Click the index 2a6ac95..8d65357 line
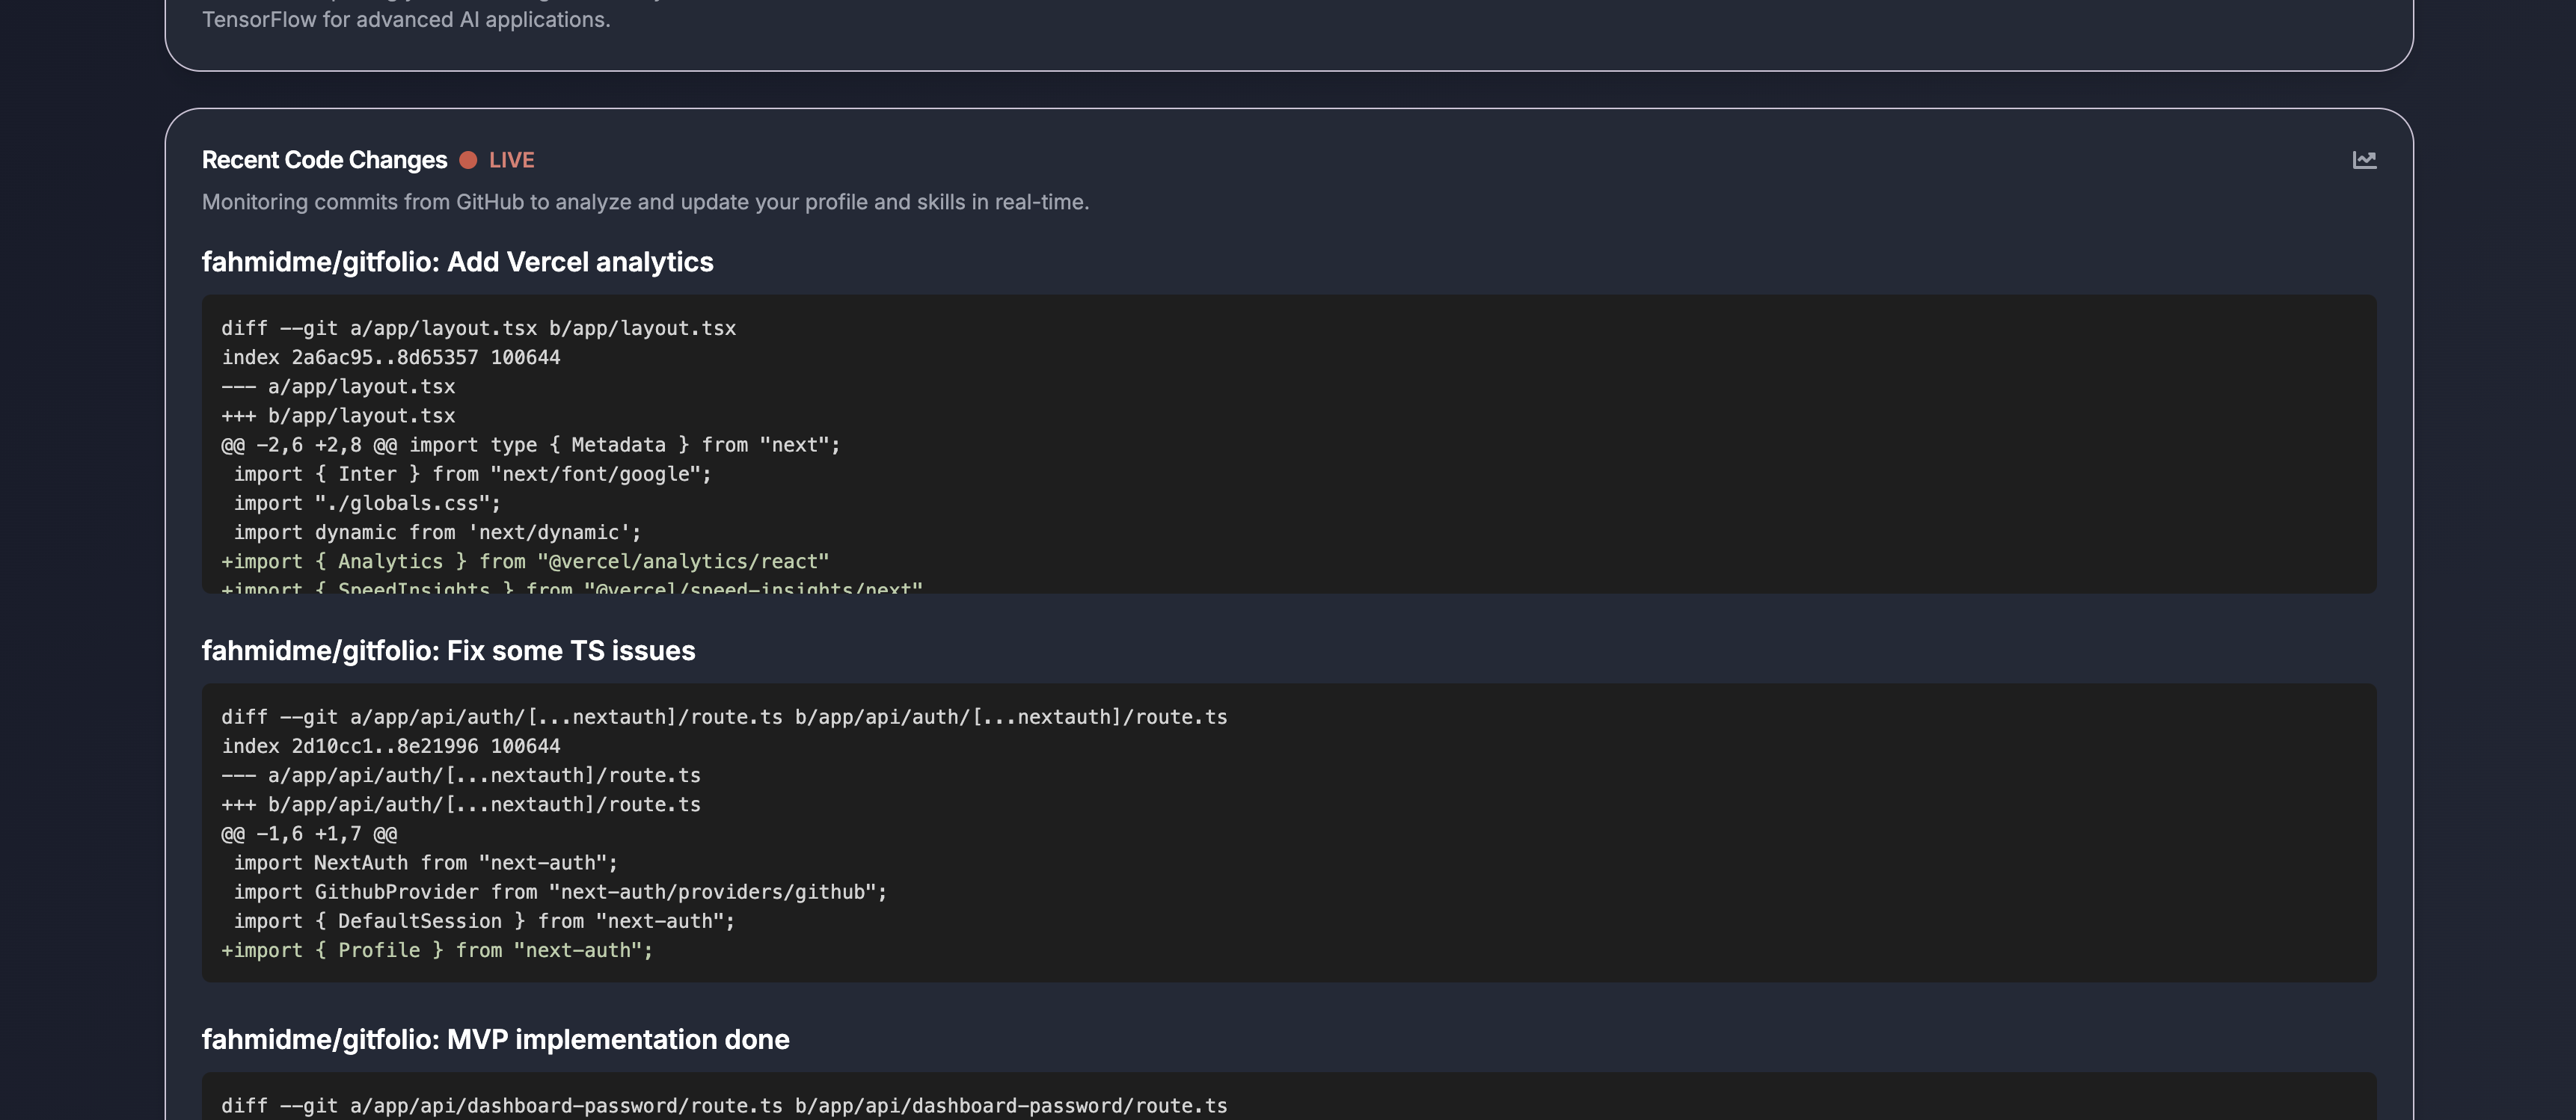Image resolution: width=2576 pixels, height=1120 pixels. [x=390, y=357]
